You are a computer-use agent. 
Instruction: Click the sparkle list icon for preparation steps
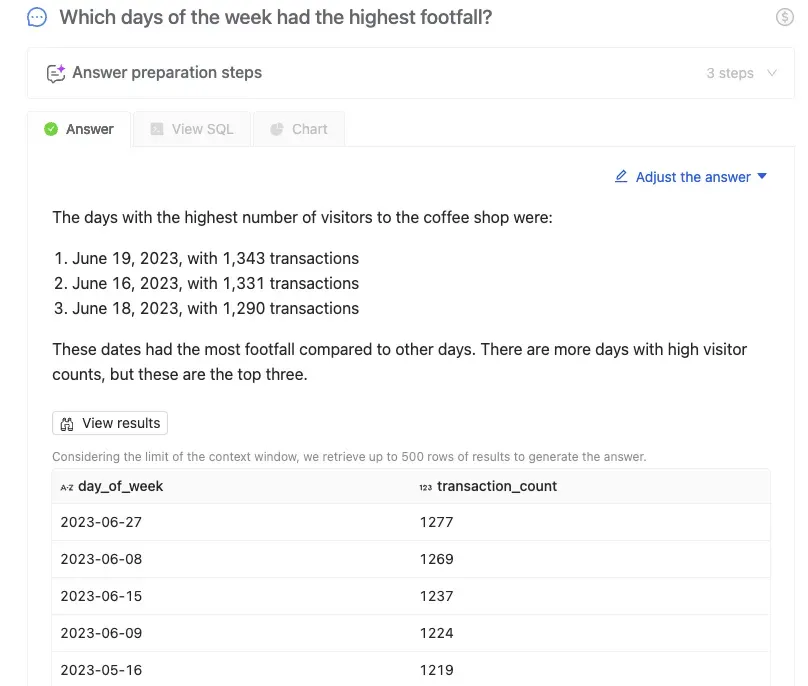click(56, 73)
